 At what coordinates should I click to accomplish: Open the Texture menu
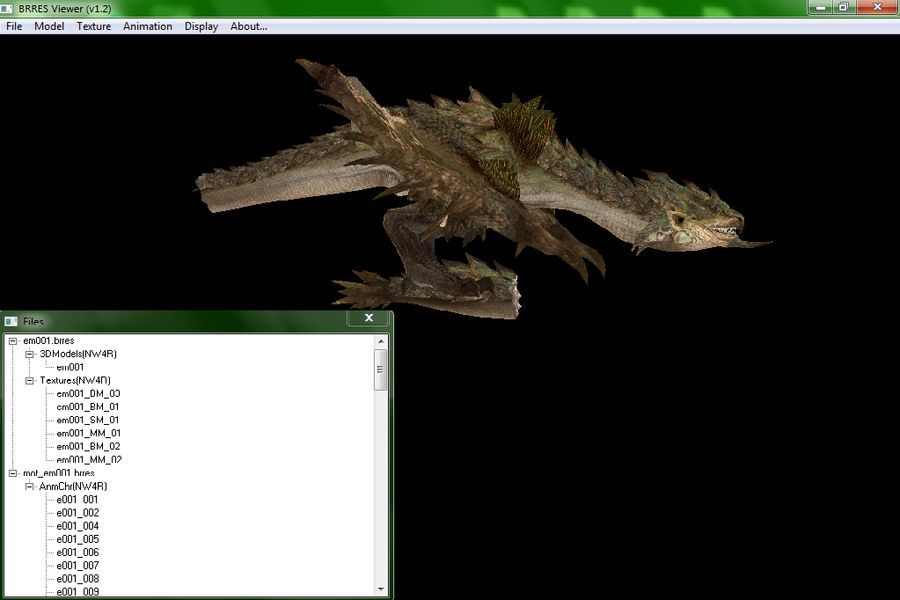94,26
